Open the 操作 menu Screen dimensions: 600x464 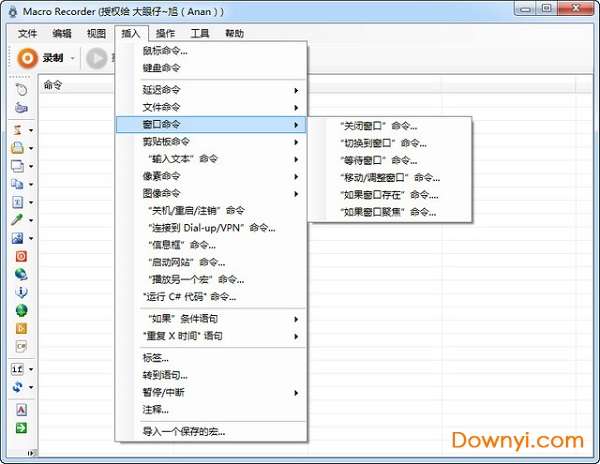[x=165, y=34]
